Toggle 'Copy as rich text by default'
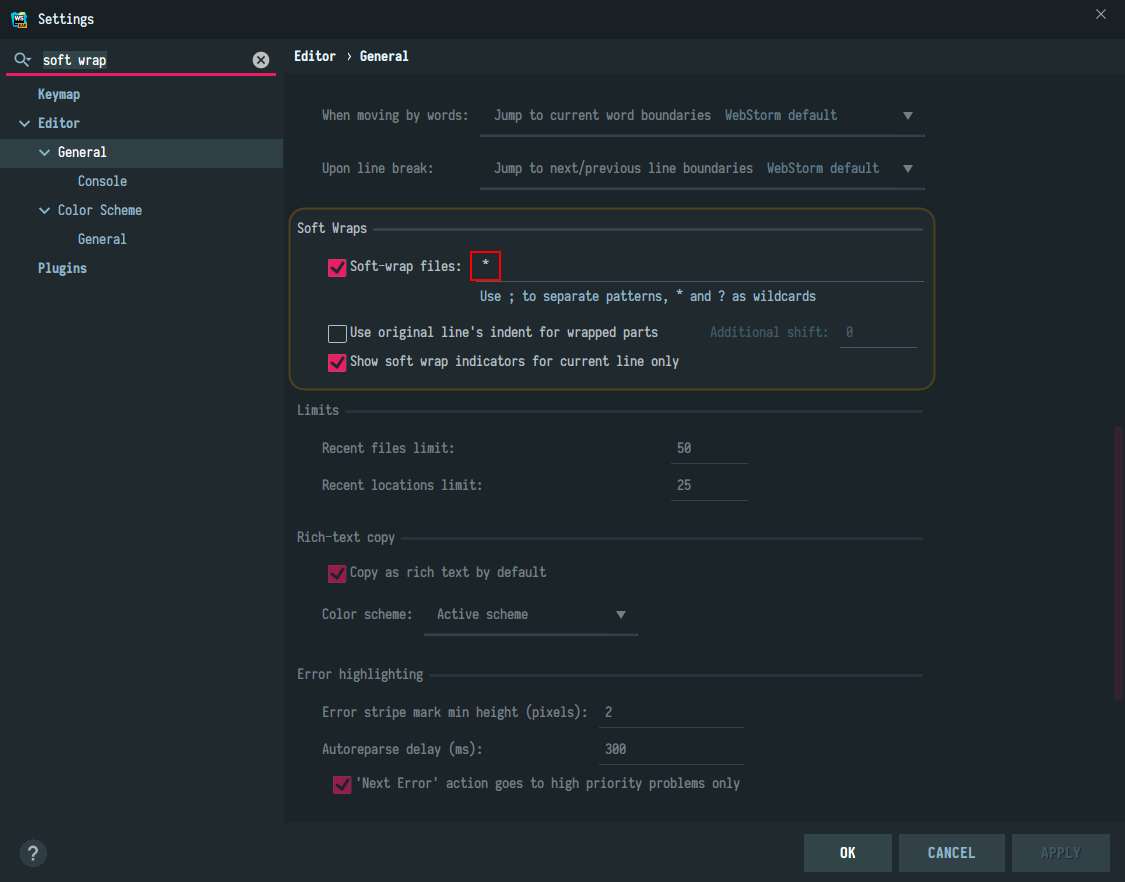Image resolution: width=1125 pixels, height=882 pixels. (x=336, y=573)
